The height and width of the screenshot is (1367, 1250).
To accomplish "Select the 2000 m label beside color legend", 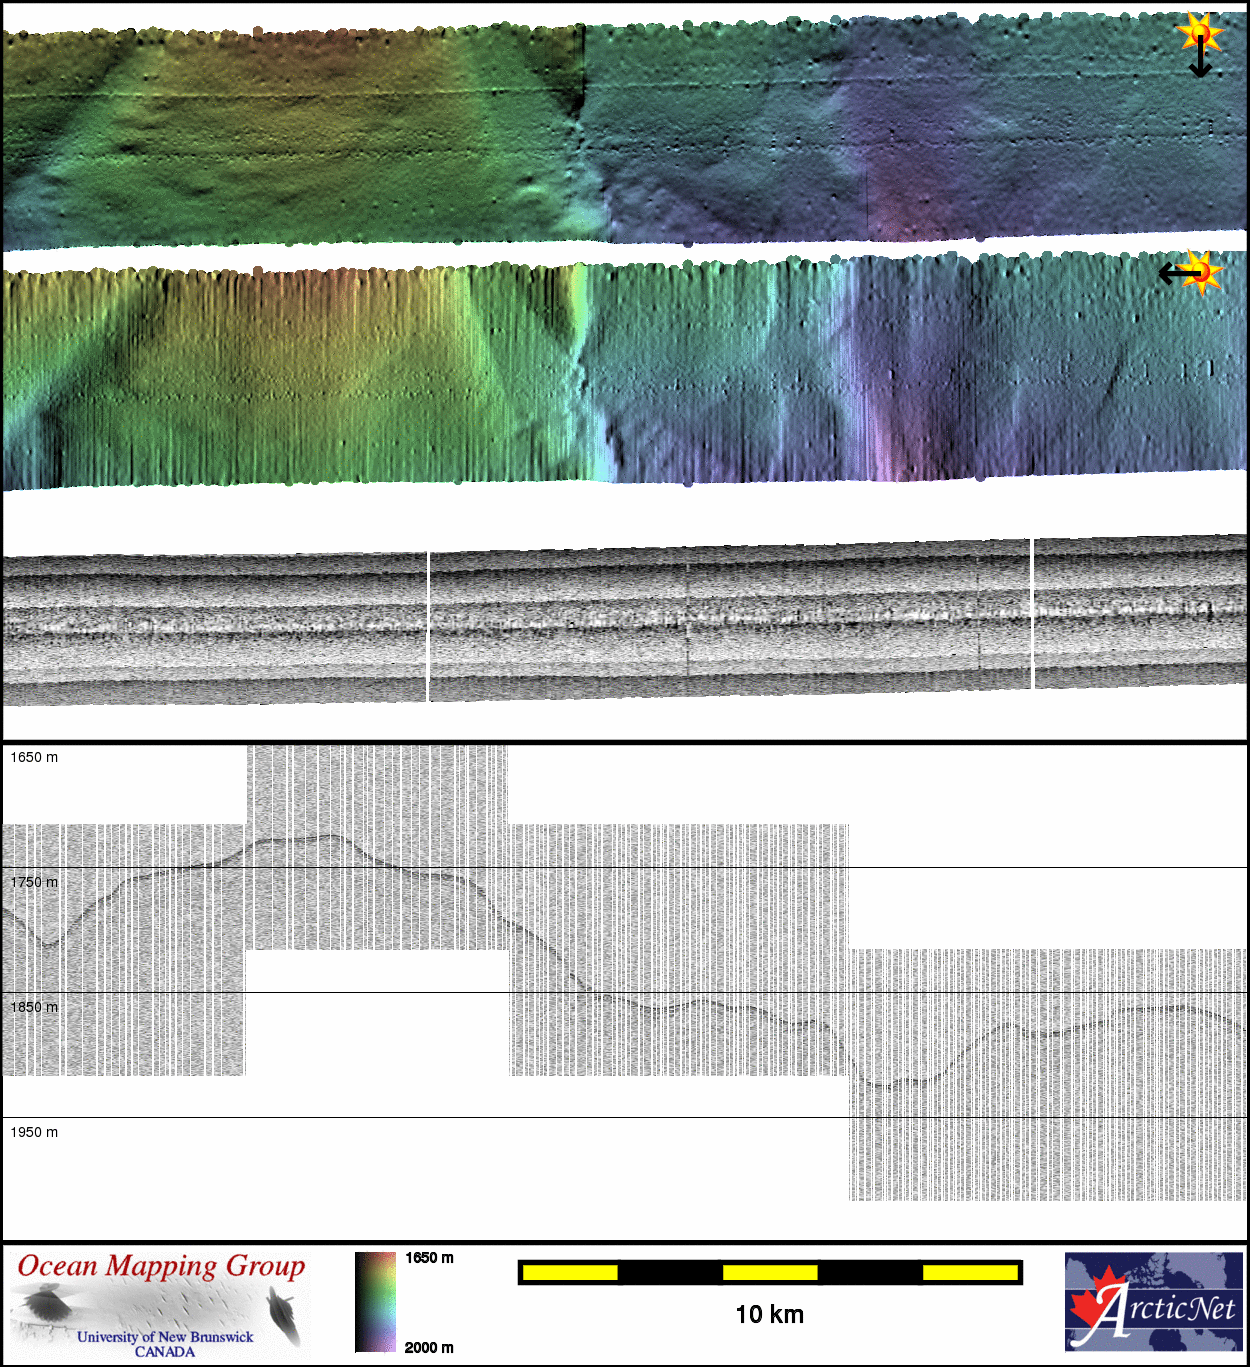I will coord(429,1347).
